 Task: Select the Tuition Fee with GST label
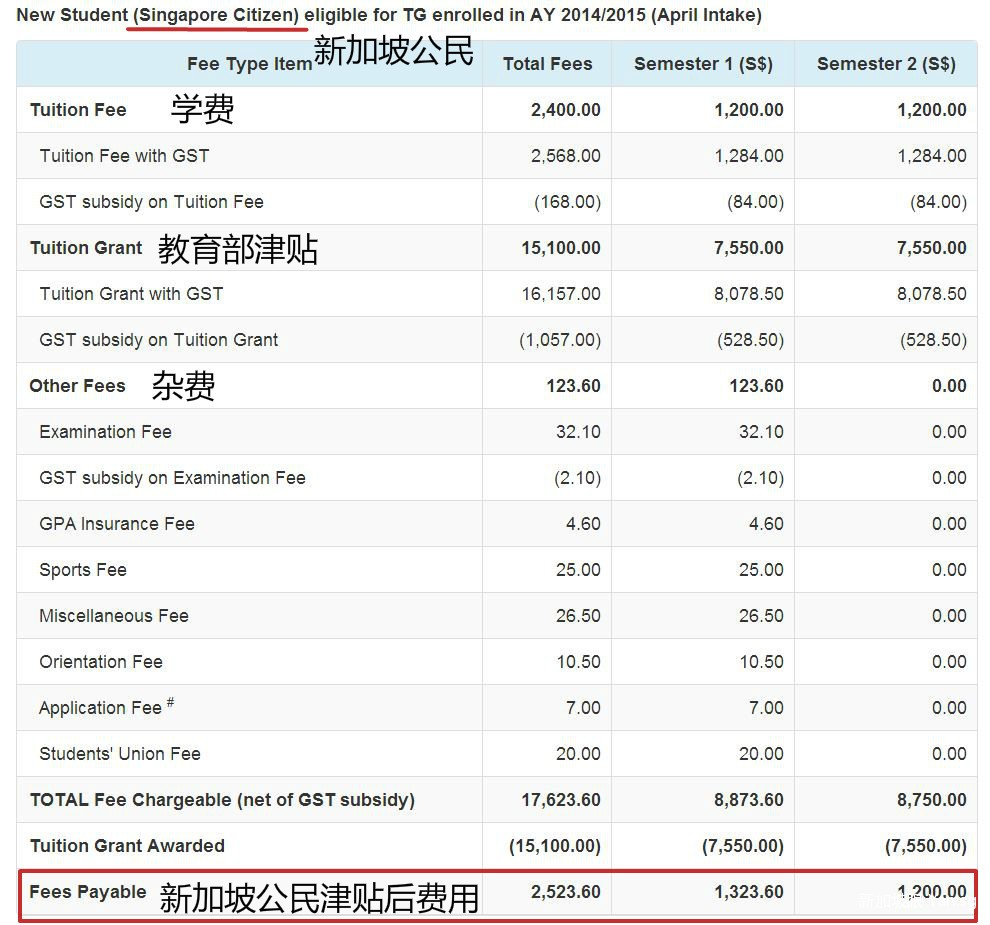pyautogui.click(x=124, y=156)
